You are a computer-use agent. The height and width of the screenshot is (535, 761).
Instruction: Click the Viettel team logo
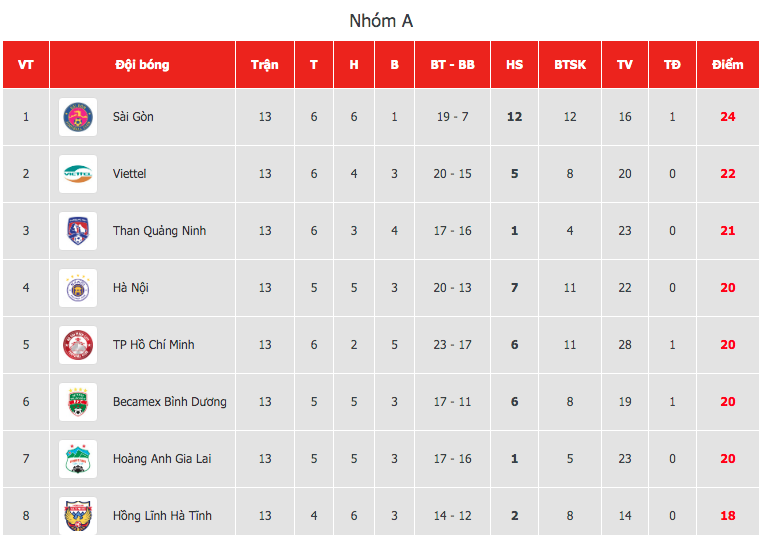[x=78, y=174]
